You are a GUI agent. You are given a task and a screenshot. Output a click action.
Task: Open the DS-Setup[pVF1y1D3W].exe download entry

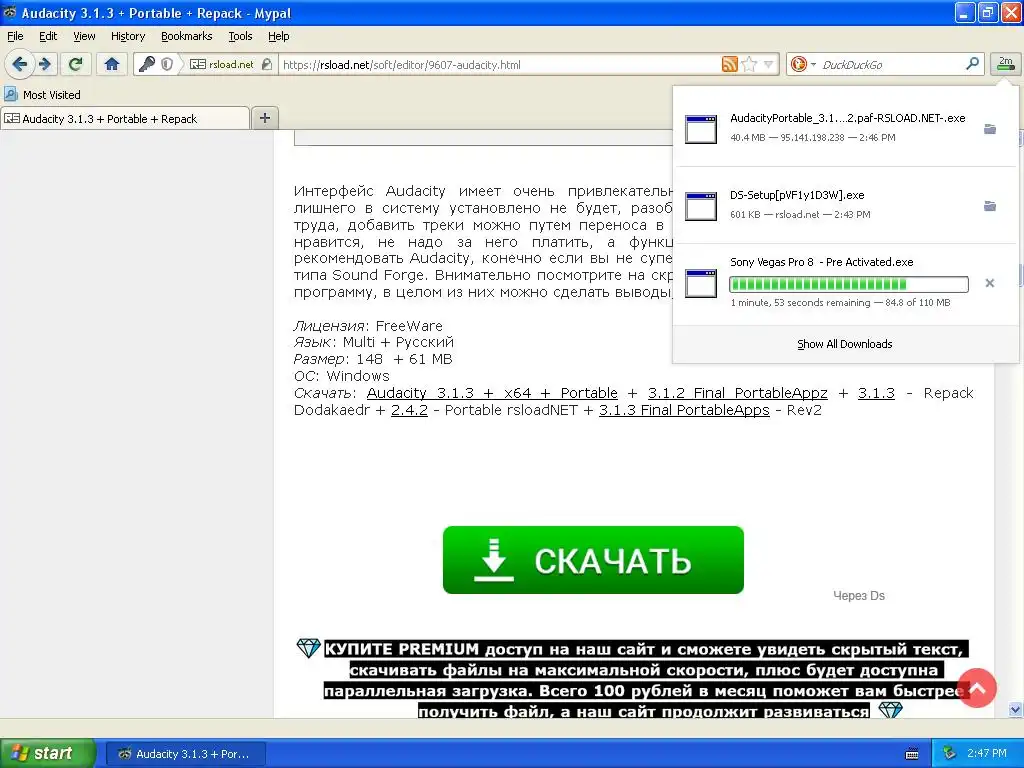pos(846,204)
